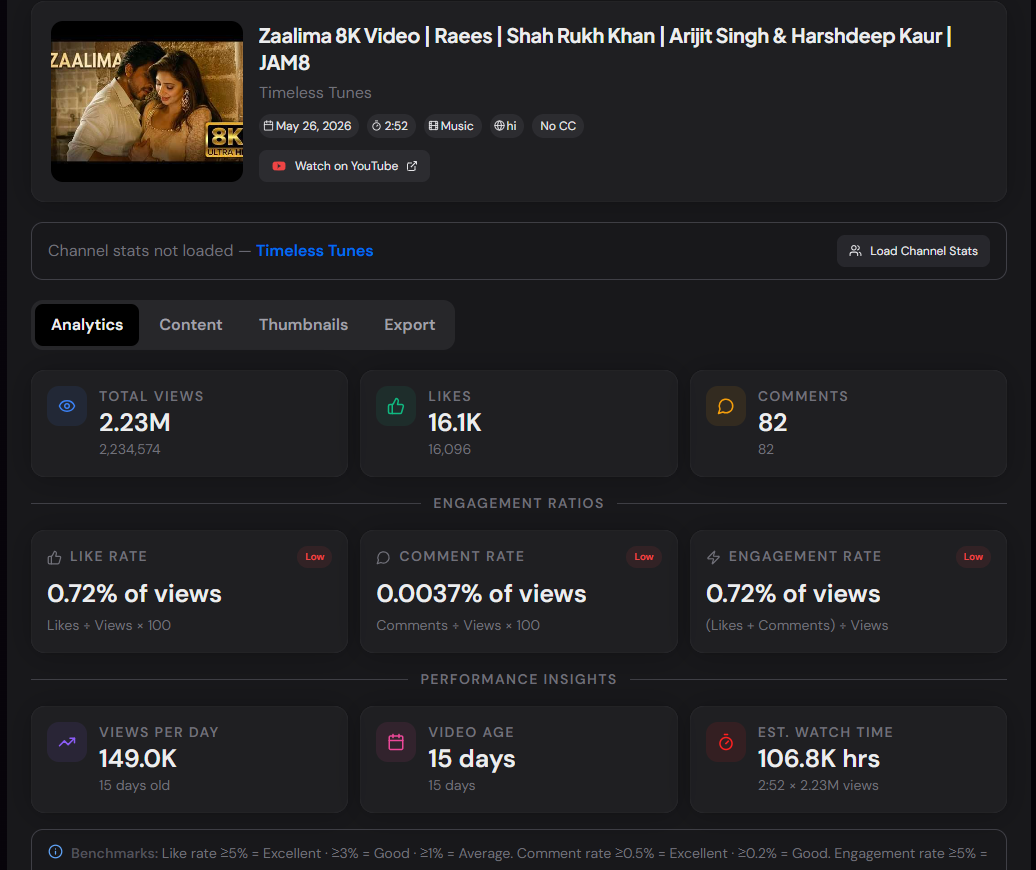Screen dimensions: 1036x870
Task: Click the eye icon in Total Views
Action: click(67, 406)
